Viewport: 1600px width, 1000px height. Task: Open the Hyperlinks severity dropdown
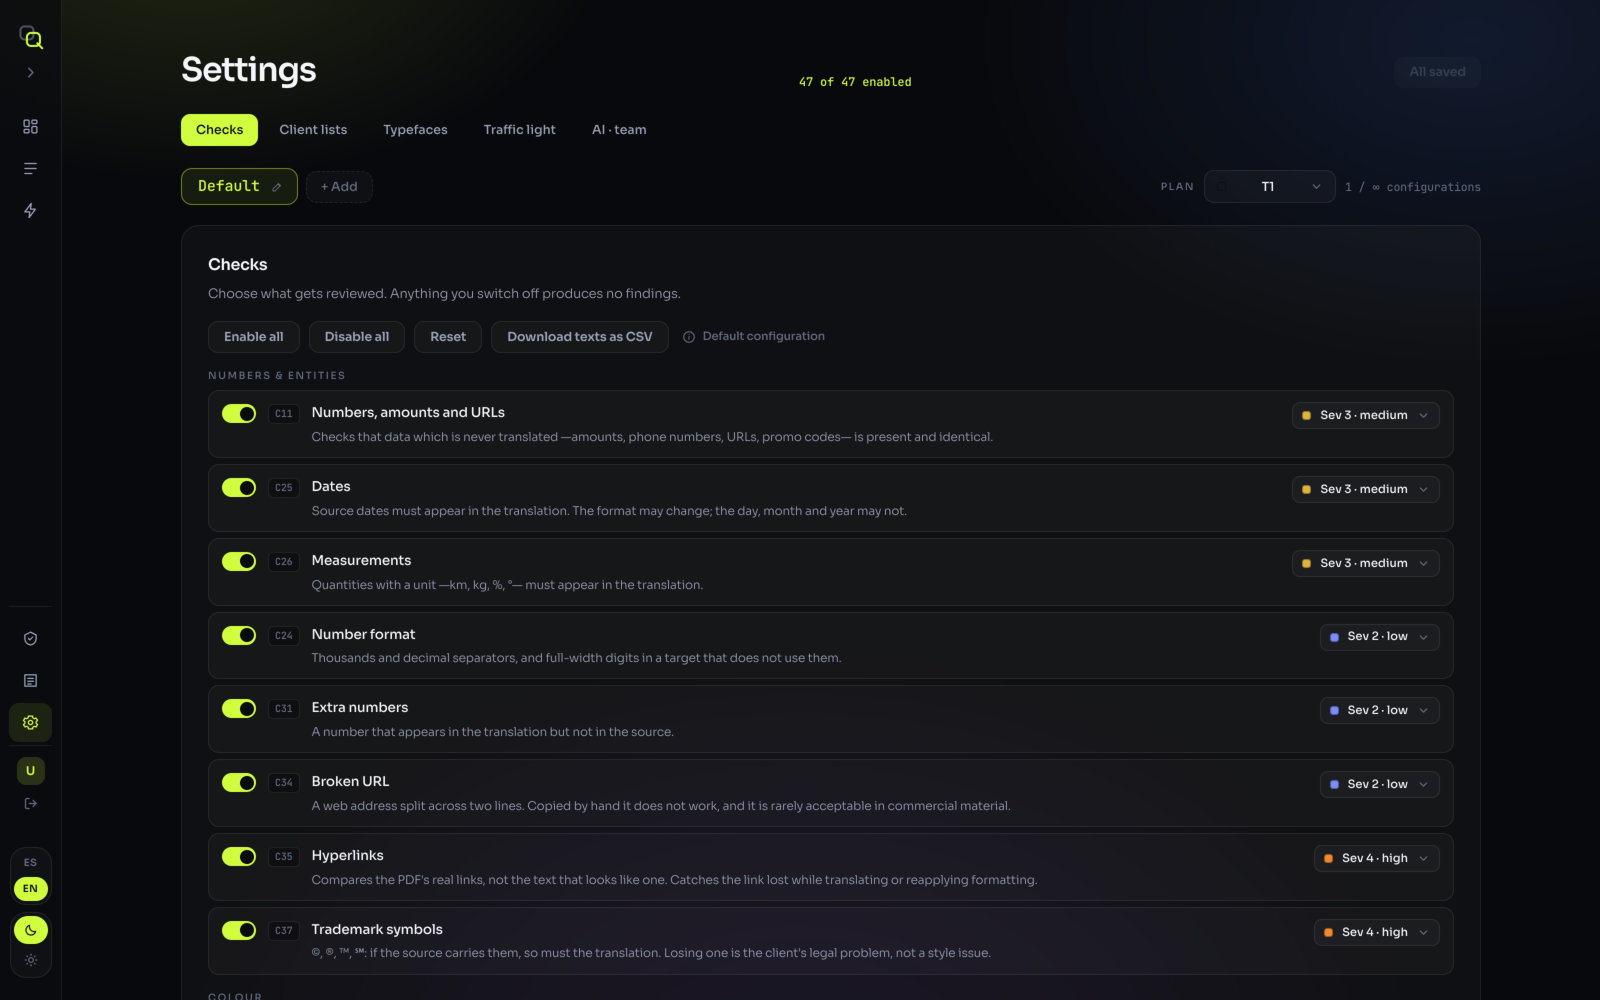click(x=1376, y=858)
